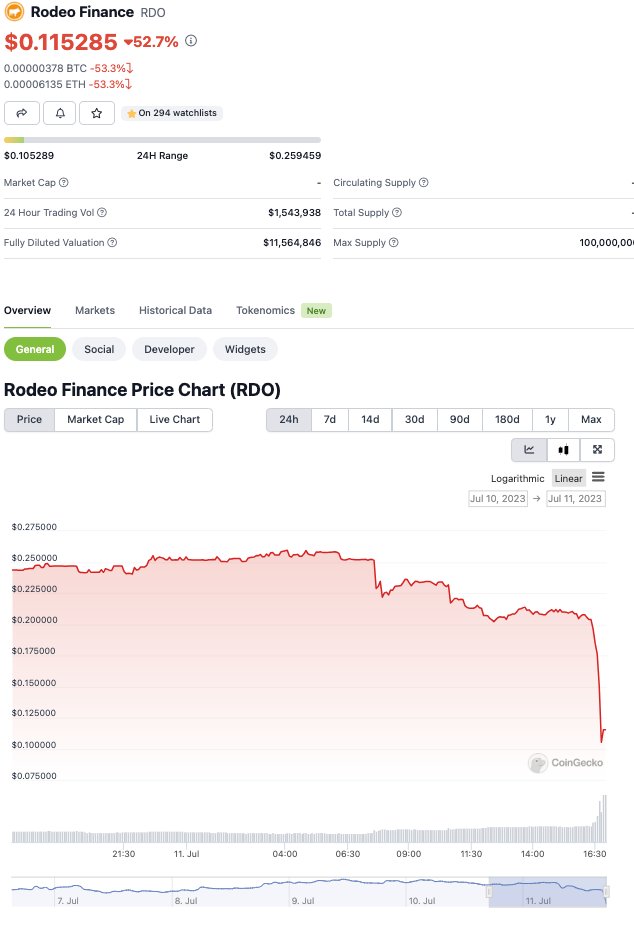Expand the chart to fullscreen
Image resolution: width=634 pixels, height=928 pixels.
pyautogui.click(x=596, y=450)
